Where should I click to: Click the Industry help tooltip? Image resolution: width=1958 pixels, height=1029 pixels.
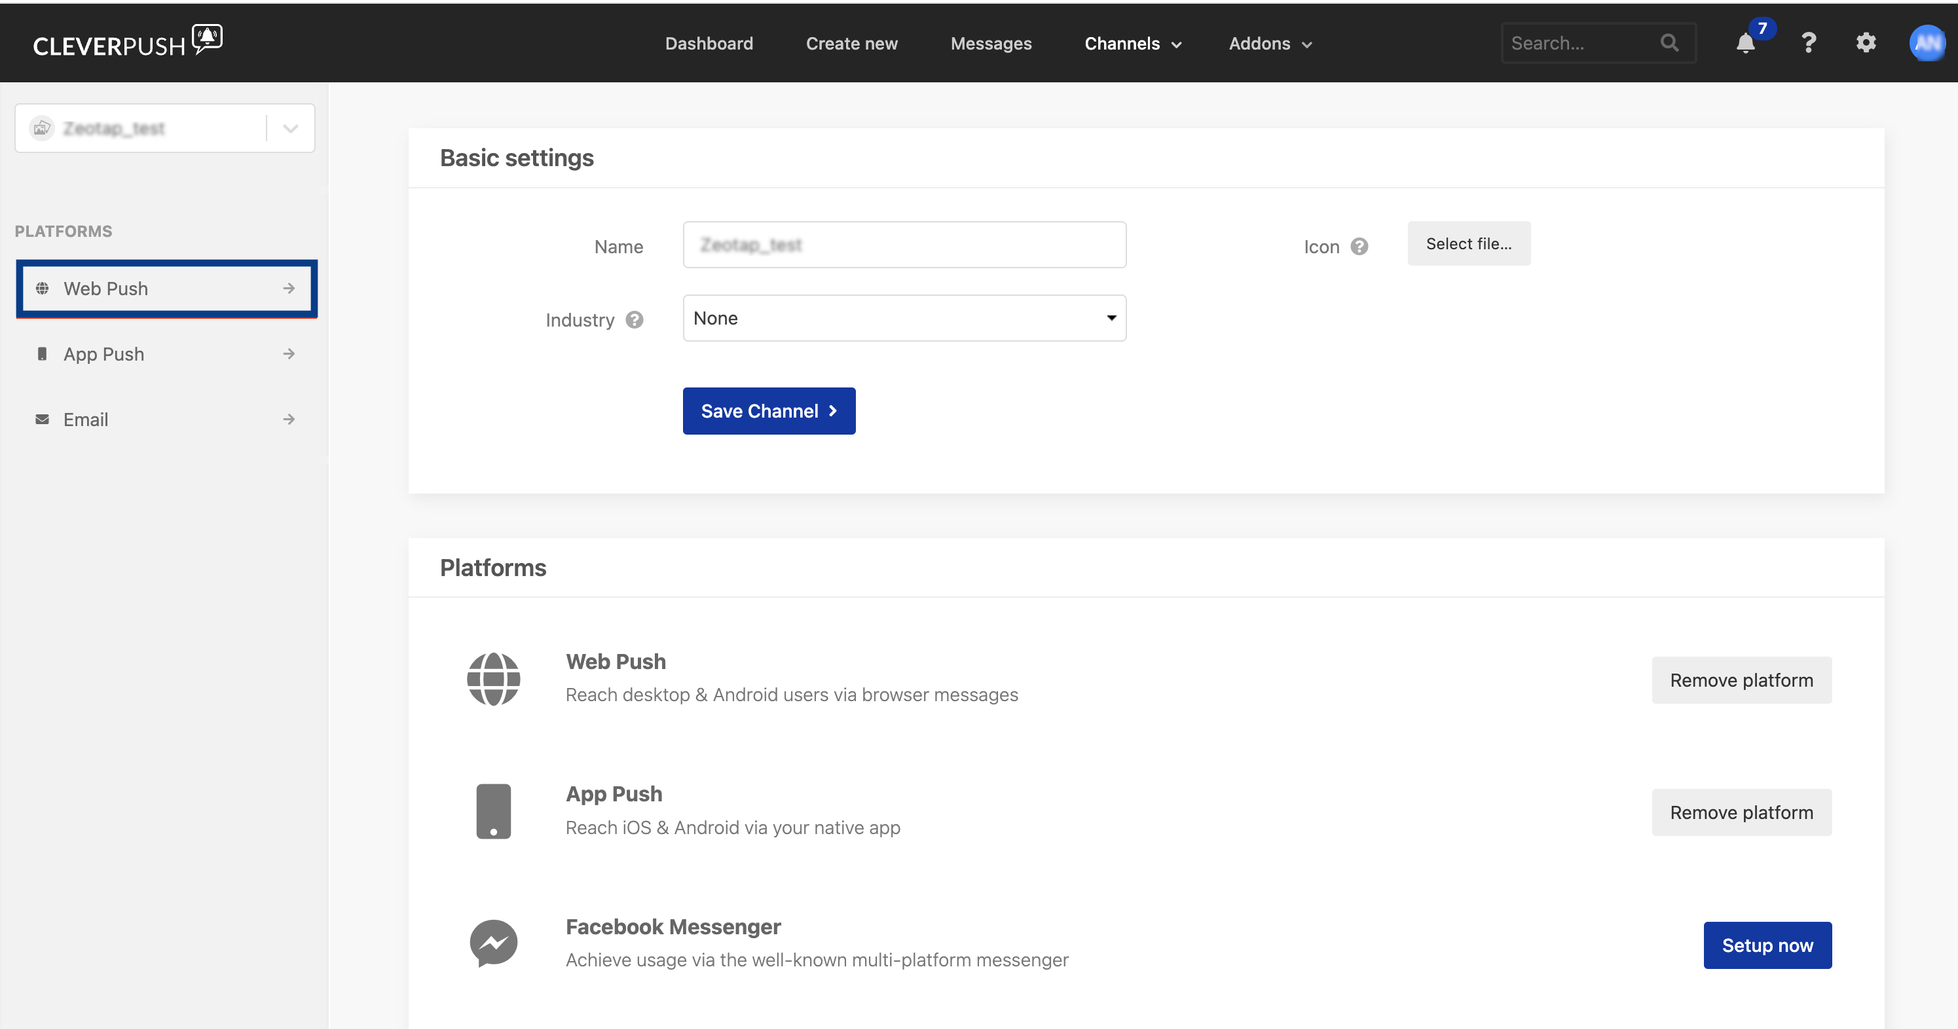tap(634, 320)
